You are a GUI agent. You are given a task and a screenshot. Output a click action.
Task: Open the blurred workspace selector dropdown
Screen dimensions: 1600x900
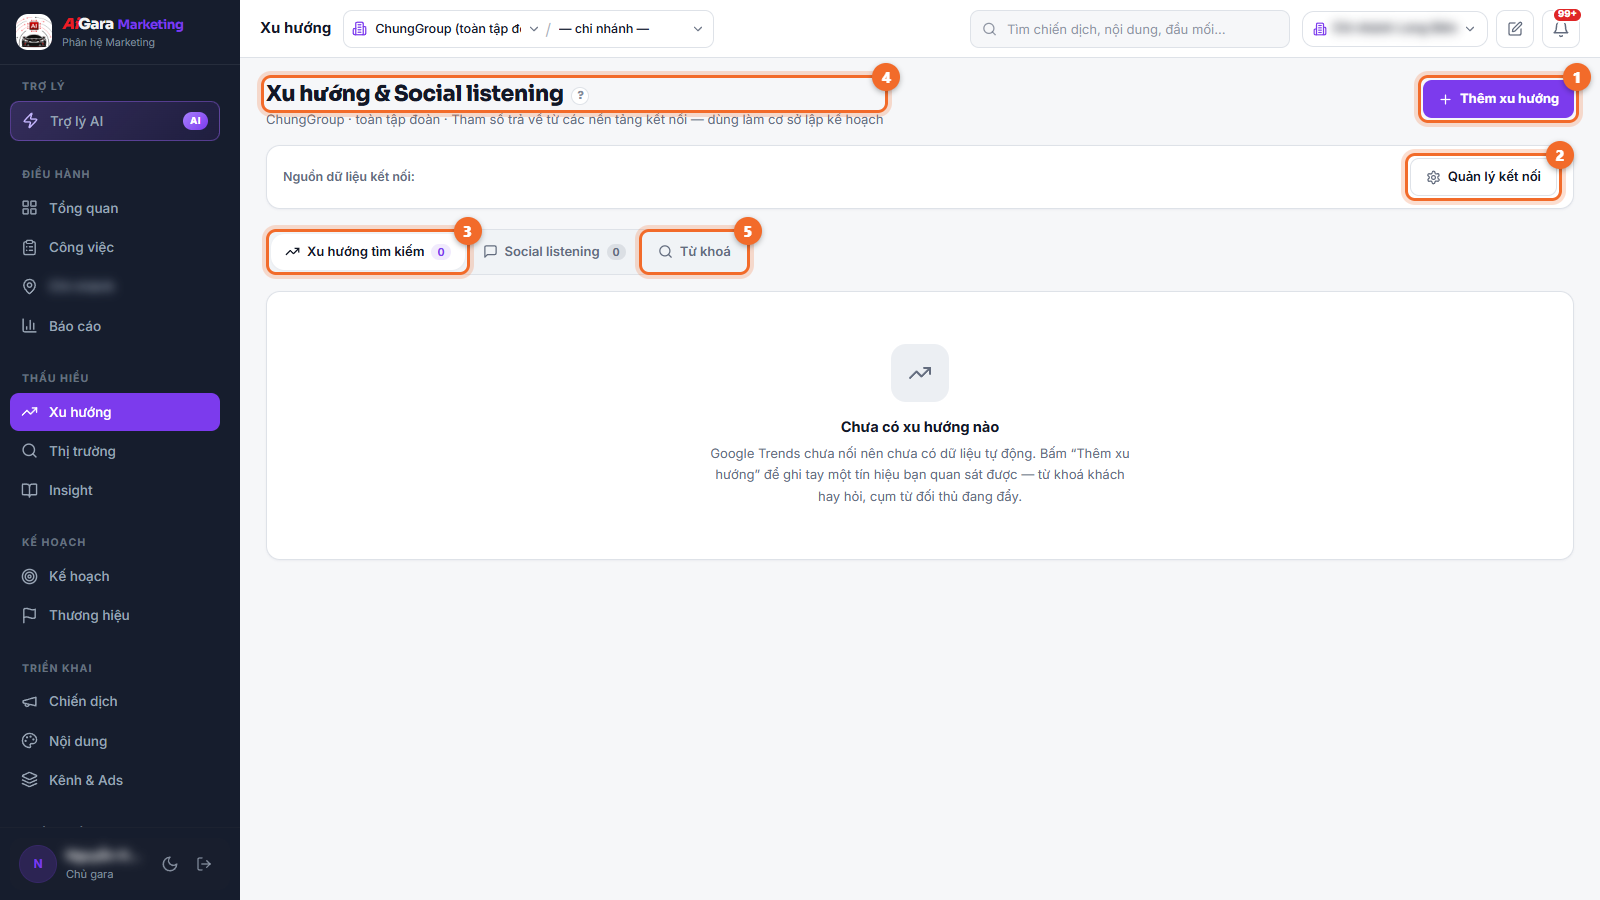pos(1395,29)
